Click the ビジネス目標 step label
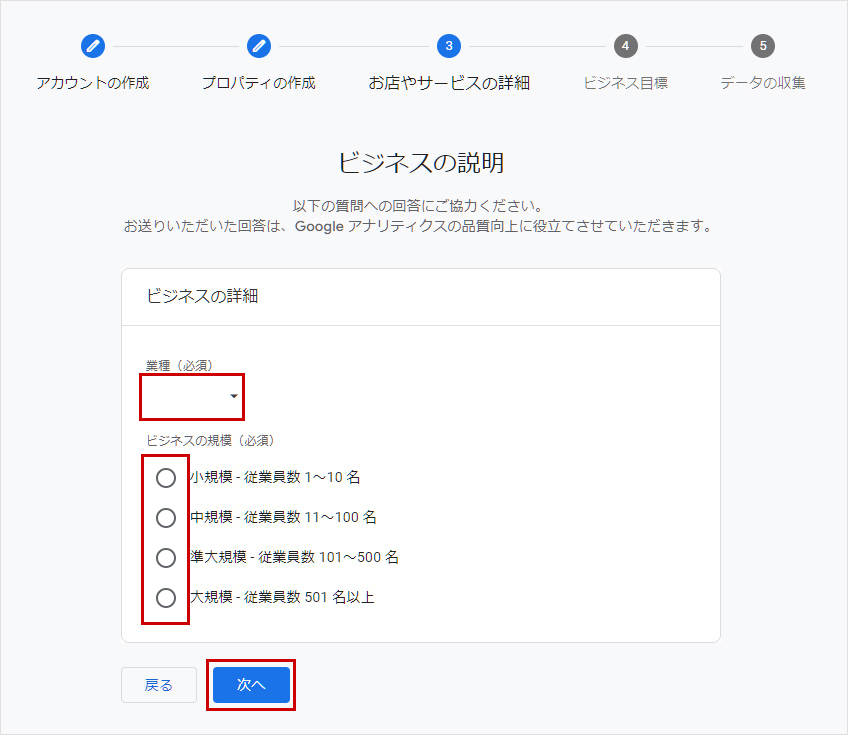848x735 pixels. pos(625,83)
